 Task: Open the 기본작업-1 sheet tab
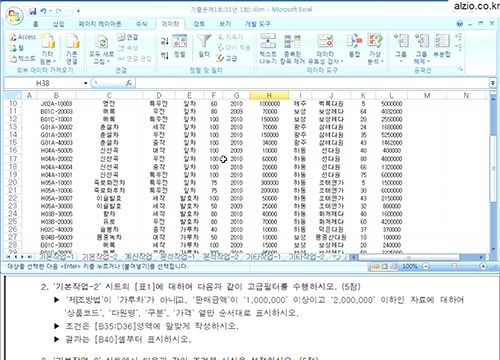pyautogui.click(x=57, y=257)
